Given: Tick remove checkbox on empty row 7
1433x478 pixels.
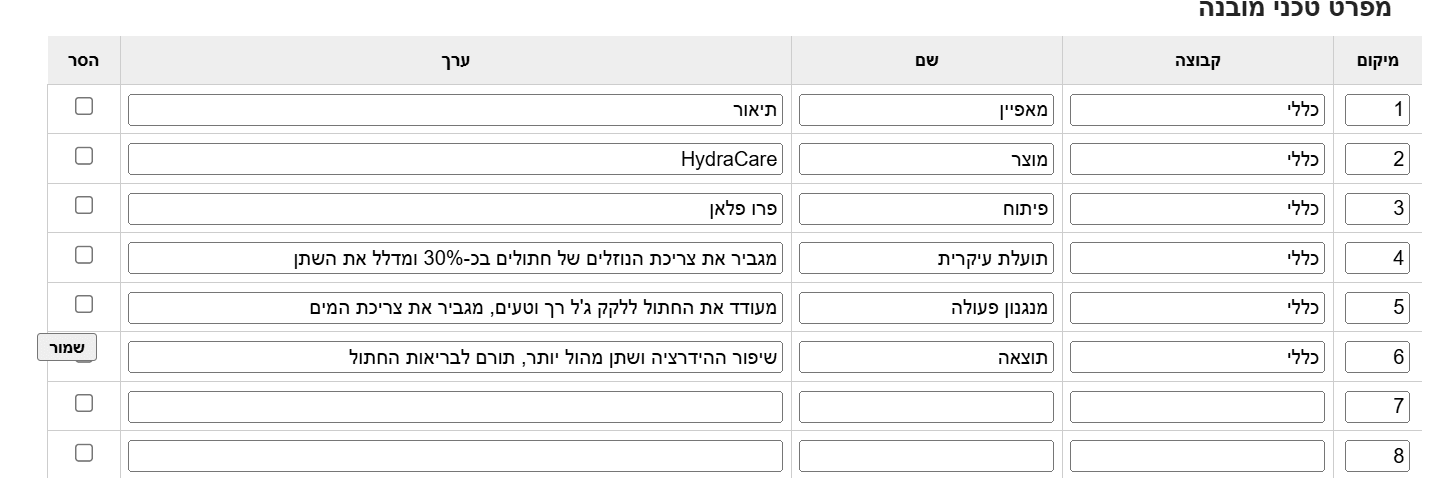Looking at the screenshot, I should coord(84,402).
